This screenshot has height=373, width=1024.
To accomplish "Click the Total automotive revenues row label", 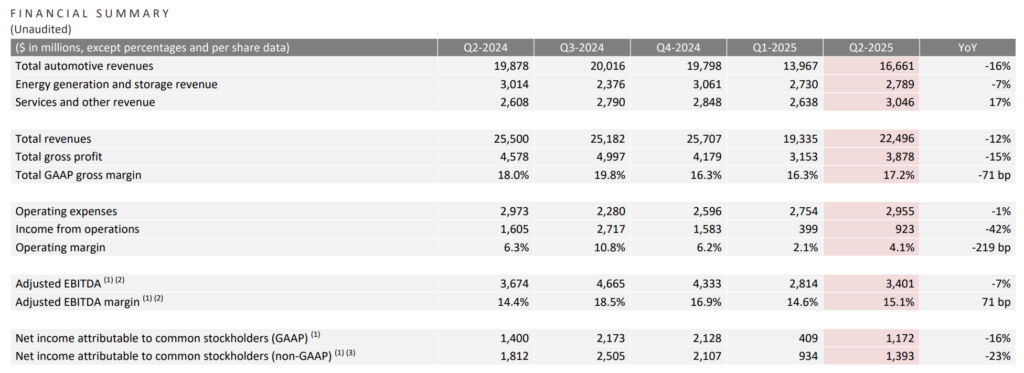I will coord(84,66).
